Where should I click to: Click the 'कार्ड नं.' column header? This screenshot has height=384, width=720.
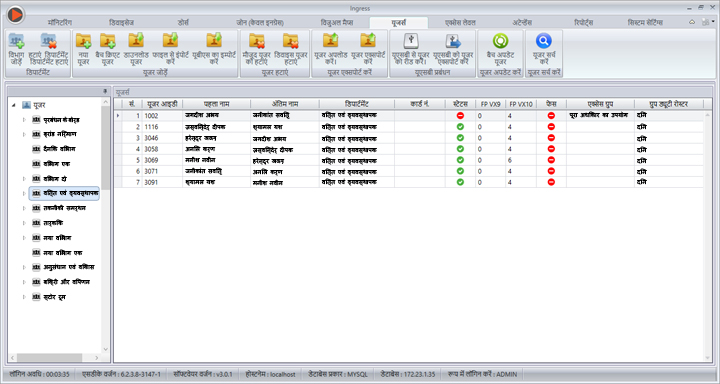[420, 104]
